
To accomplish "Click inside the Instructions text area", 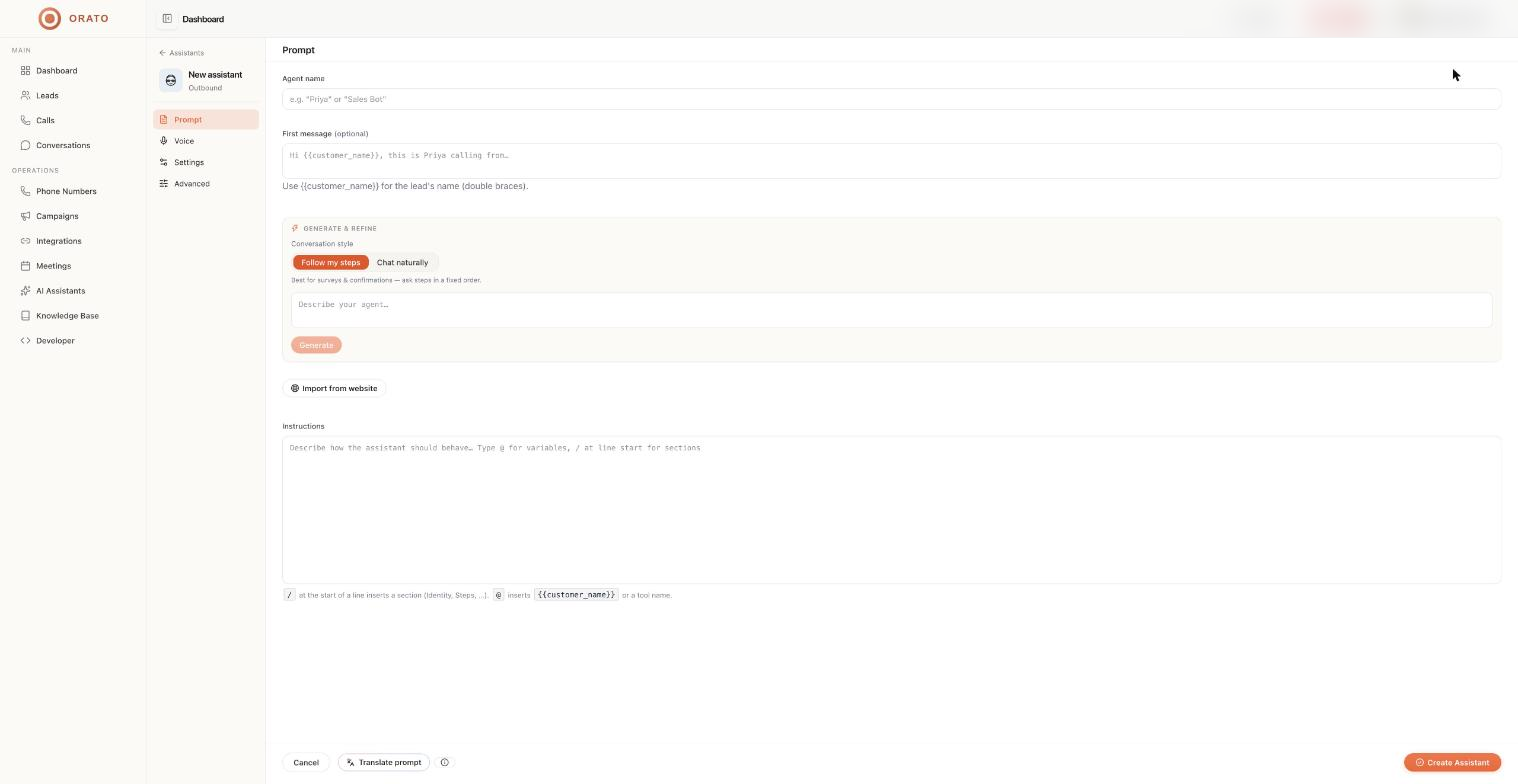I will coord(891,510).
